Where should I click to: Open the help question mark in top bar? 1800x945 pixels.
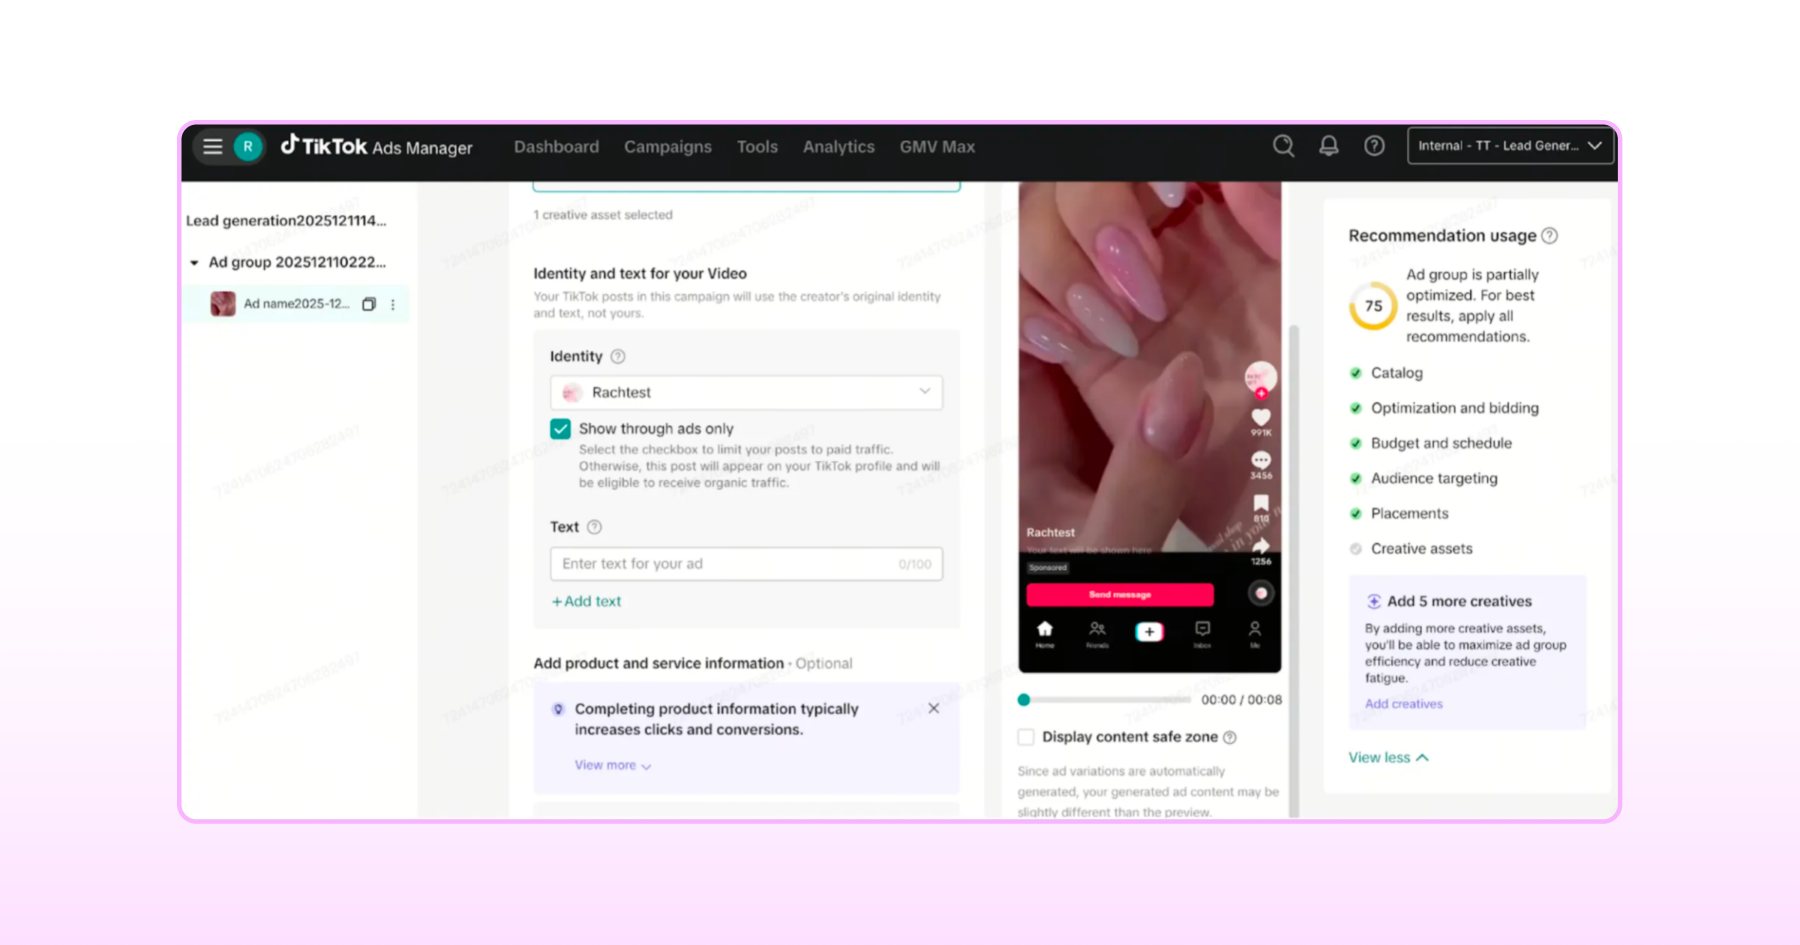pos(1374,146)
